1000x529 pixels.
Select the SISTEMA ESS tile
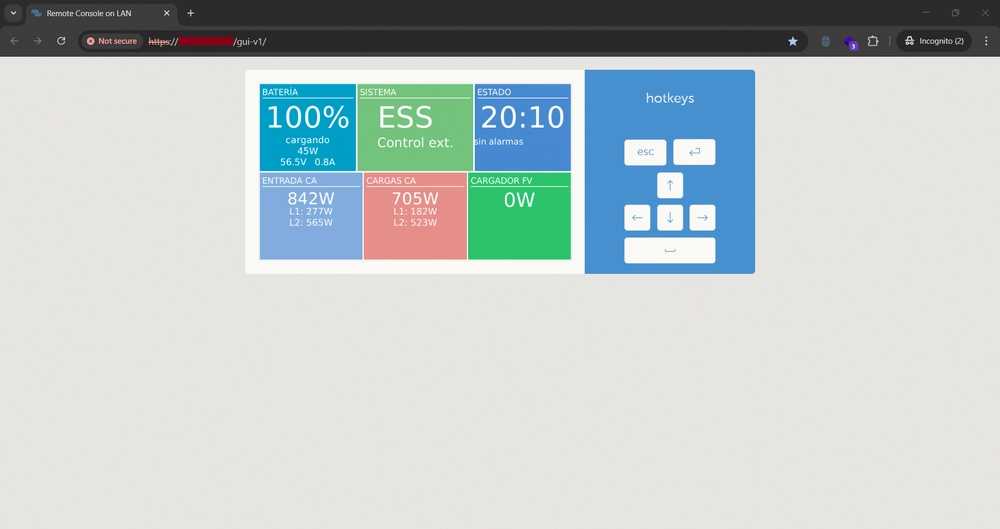click(415, 128)
